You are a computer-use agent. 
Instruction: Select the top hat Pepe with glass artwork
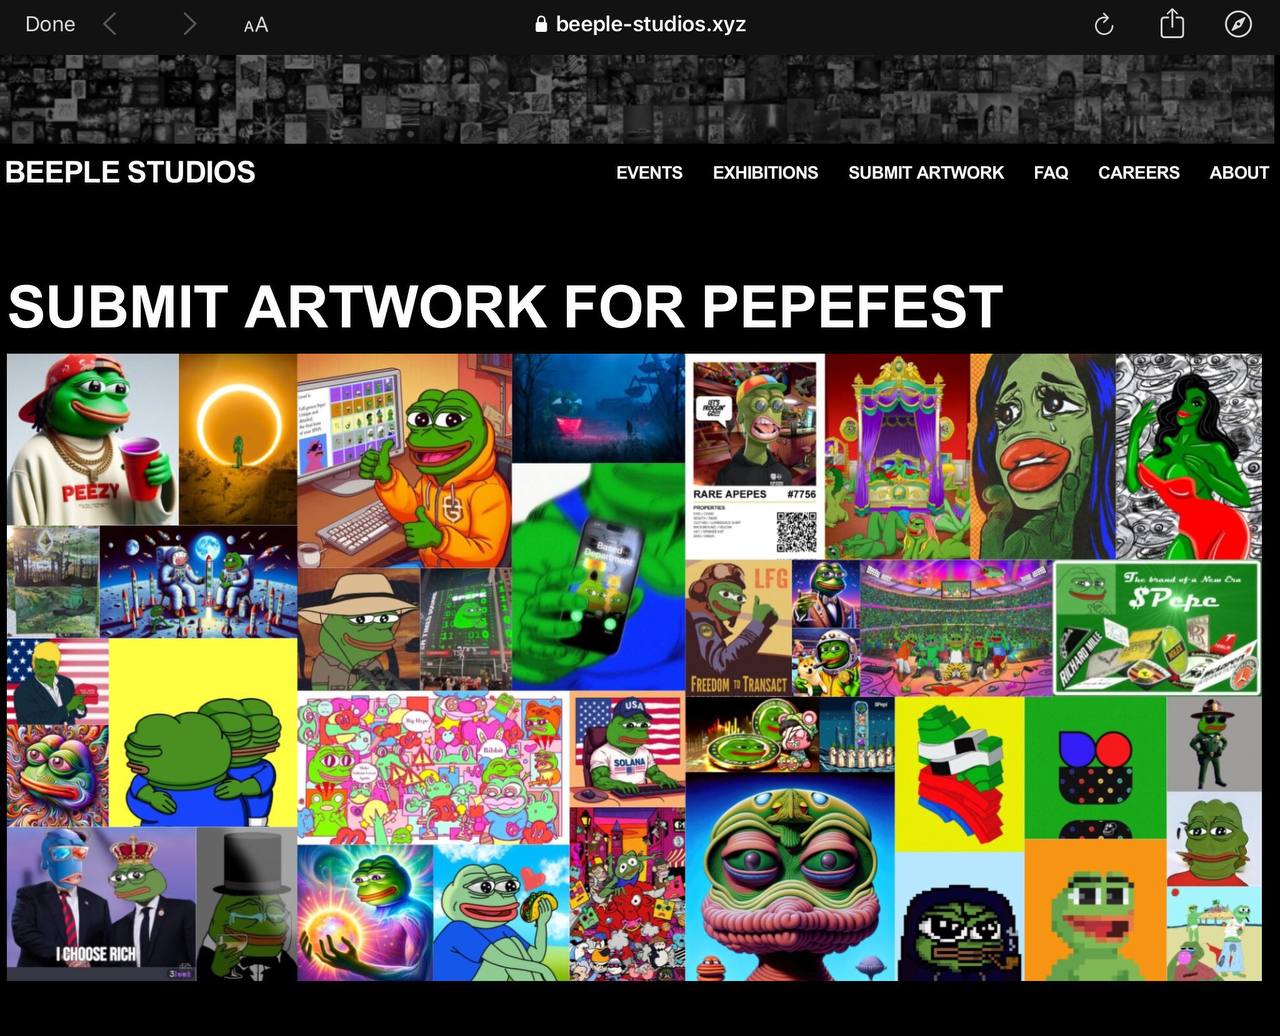coord(247,904)
